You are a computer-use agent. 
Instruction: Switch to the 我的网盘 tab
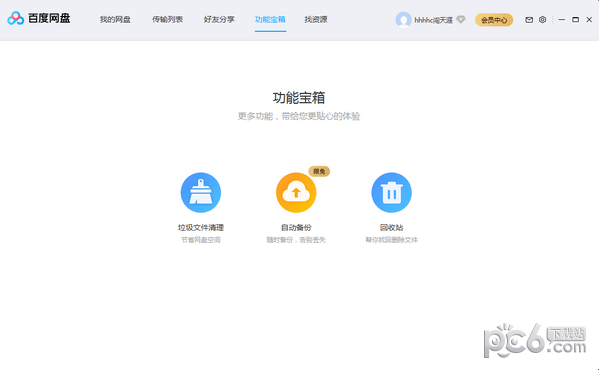click(115, 19)
